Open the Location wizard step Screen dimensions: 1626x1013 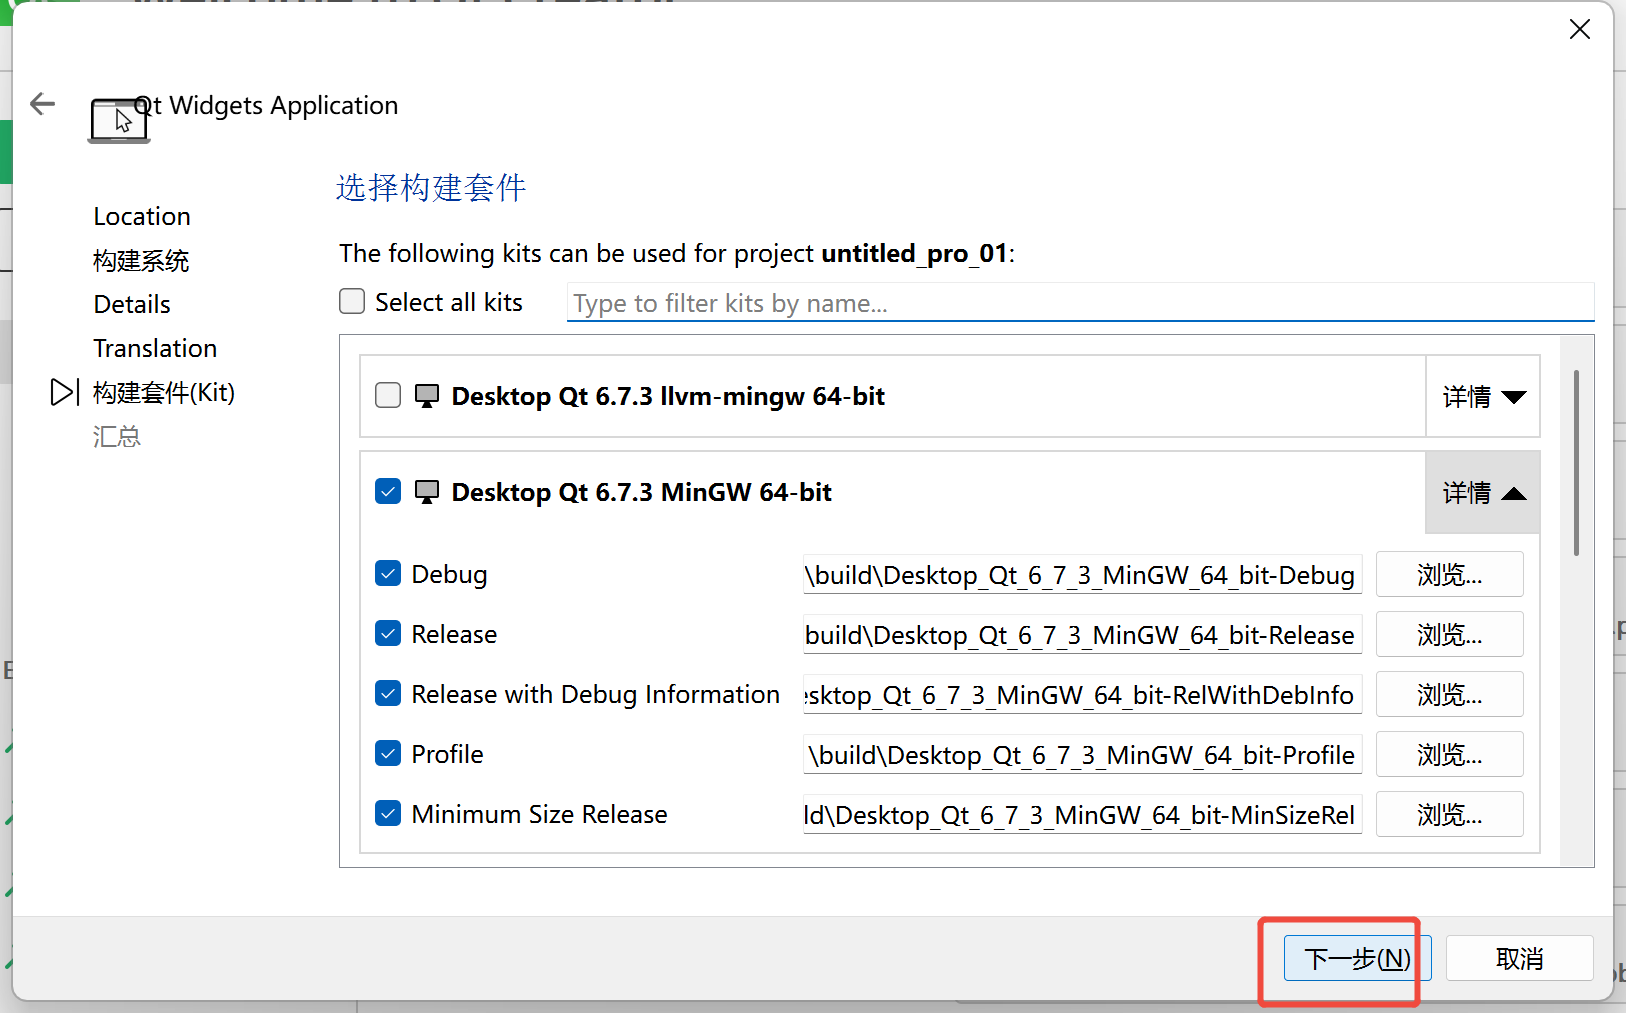pos(142,216)
